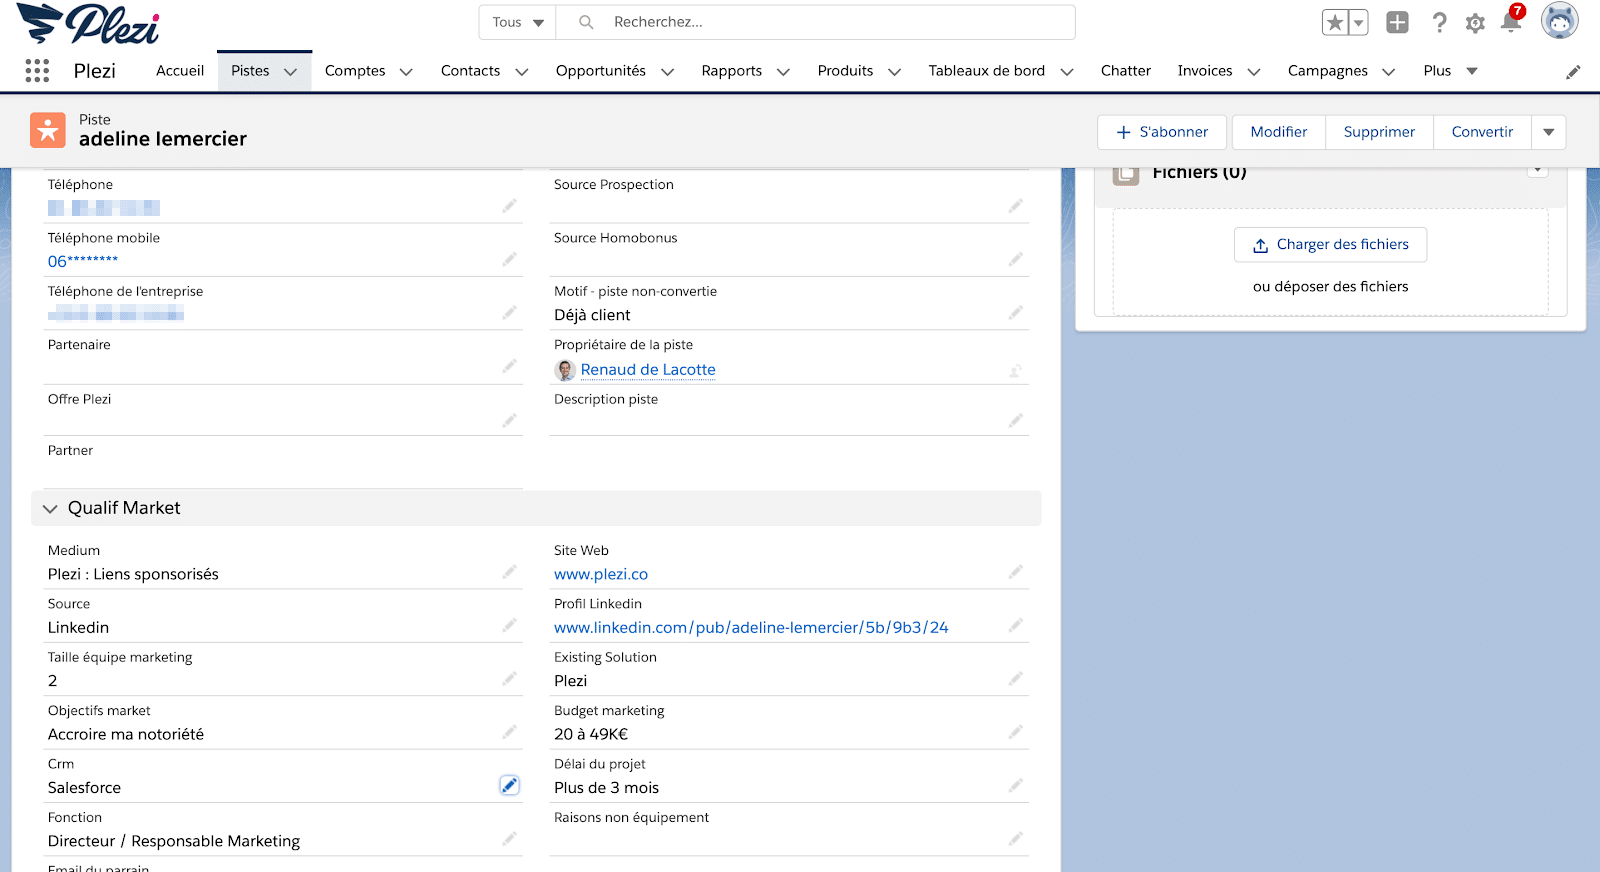
Task: Change the lead owner icon
Action: coord(1015,371)
